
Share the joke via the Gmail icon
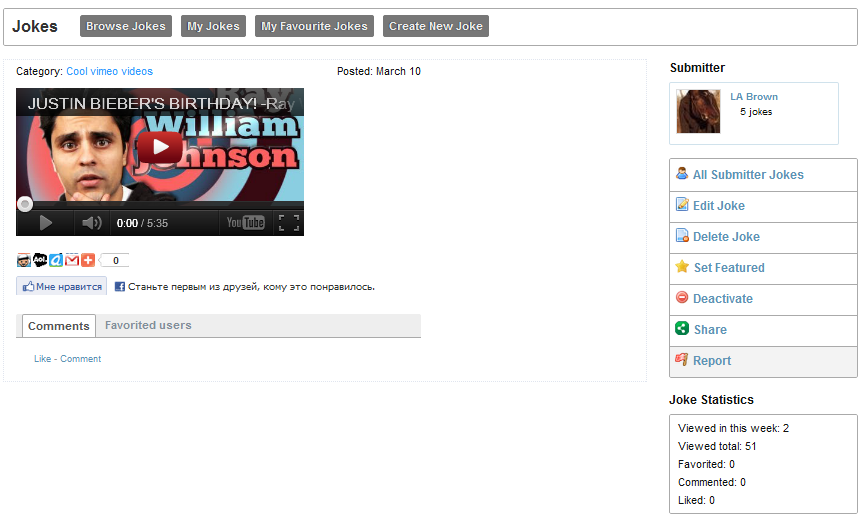pyautogui.click(x=72, y=260)
